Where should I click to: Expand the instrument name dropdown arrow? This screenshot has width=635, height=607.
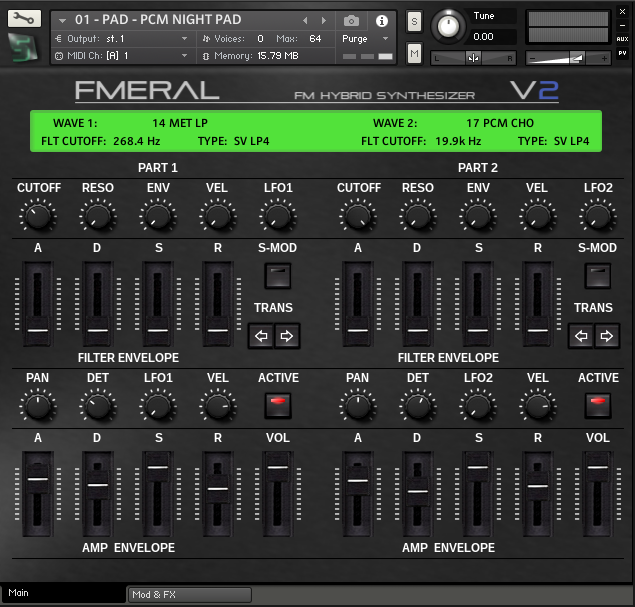(x=62, y=20)
